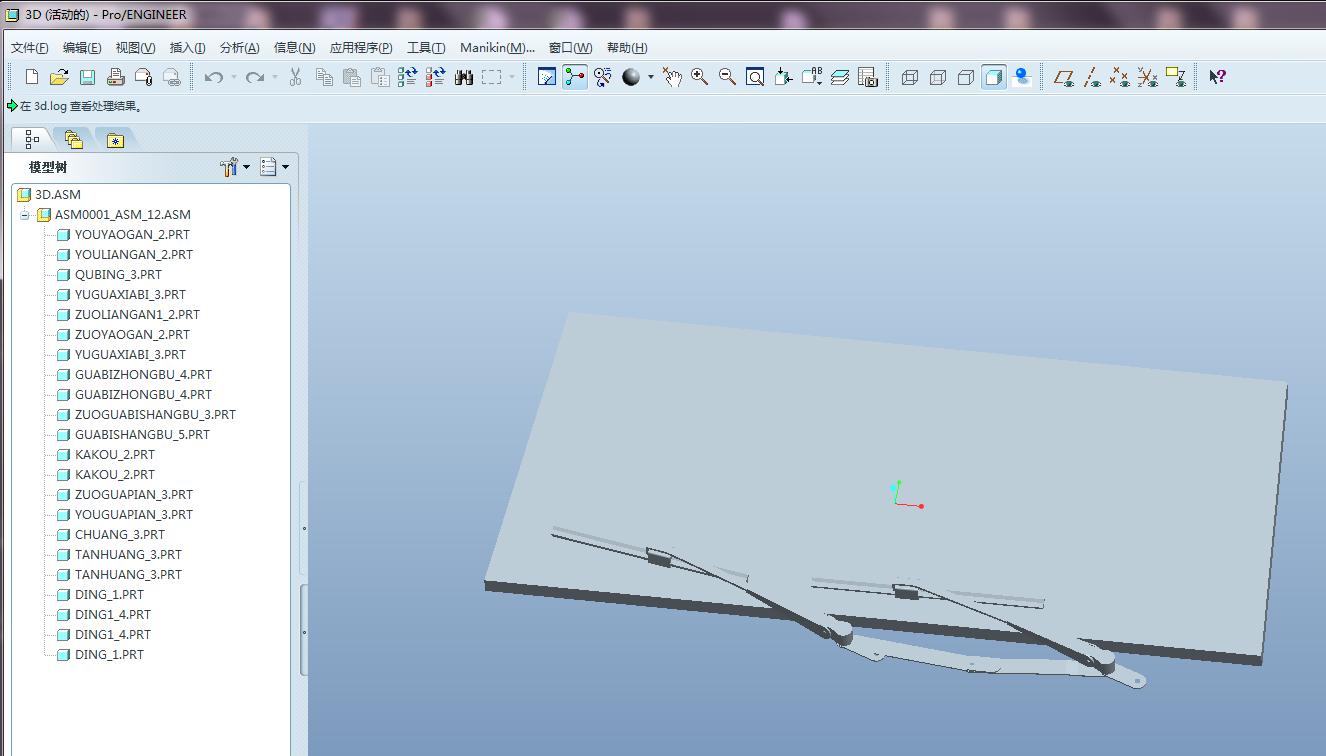The image size is (1326, 756).
Task: Open the selection box dropdown arrow
Action: click(512, 77)
